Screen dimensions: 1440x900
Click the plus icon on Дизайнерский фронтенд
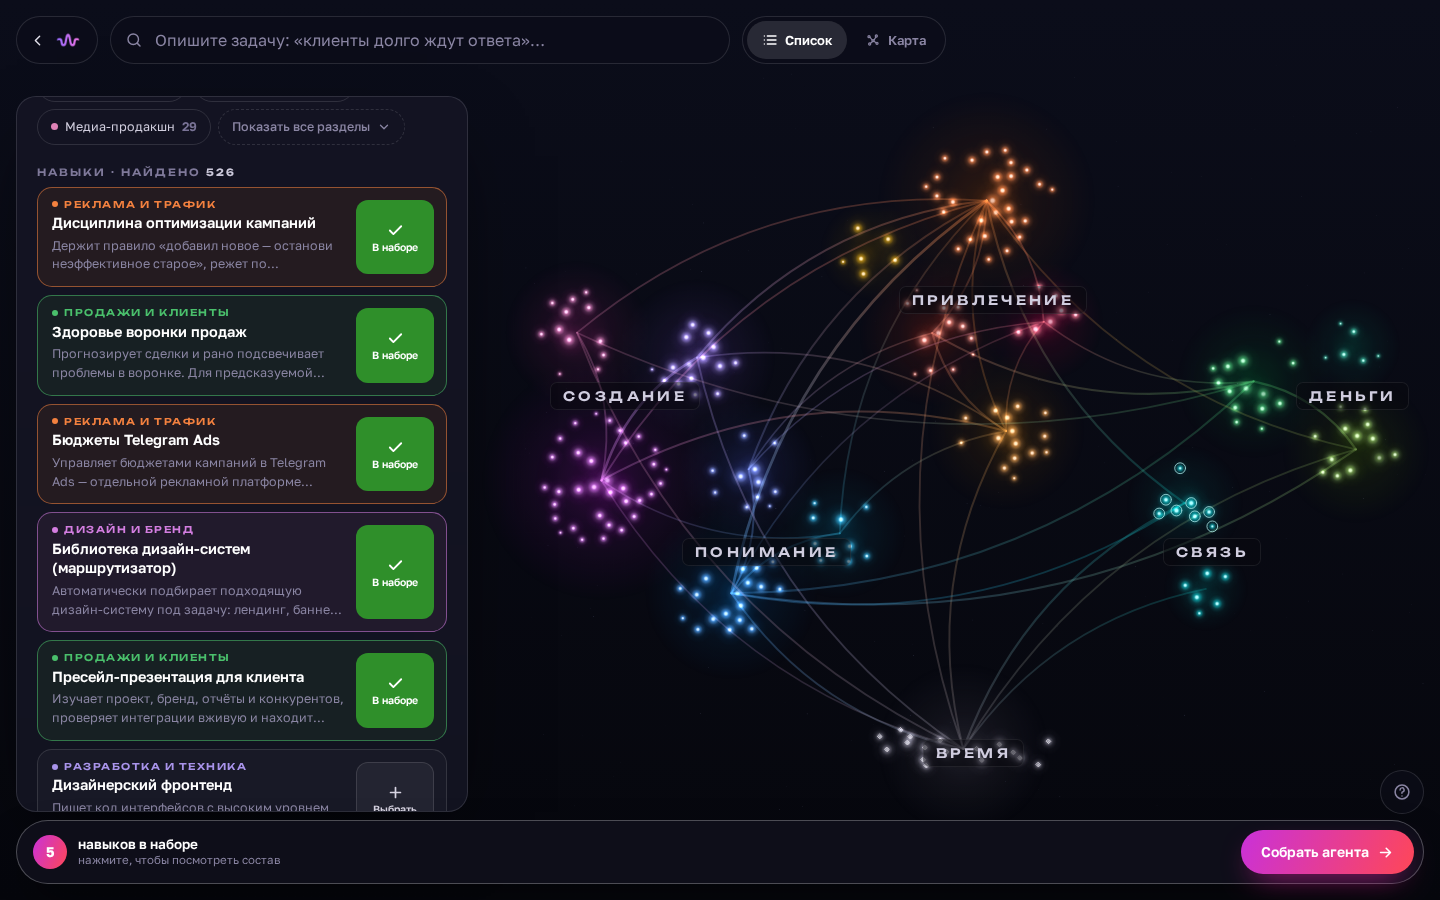[395, 792]
